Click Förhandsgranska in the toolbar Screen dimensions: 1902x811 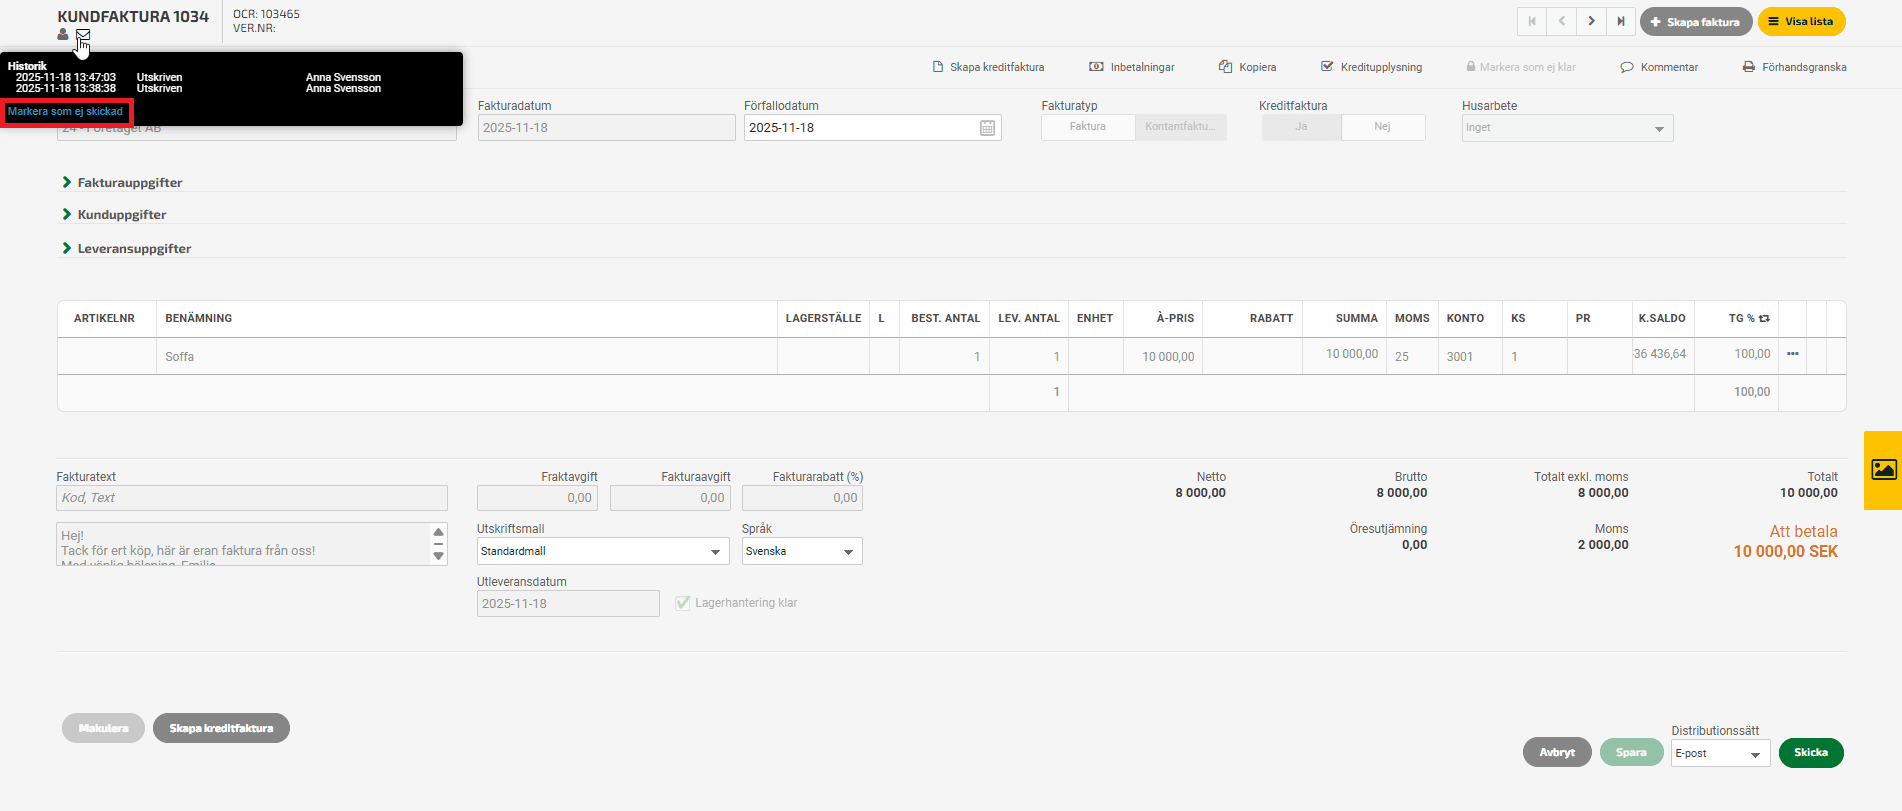(1794, 67)
